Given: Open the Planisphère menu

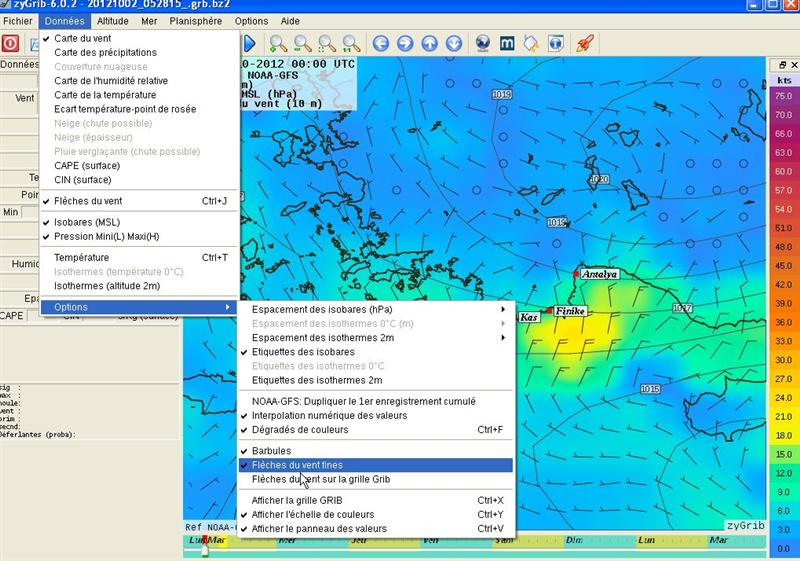Looking at the screenshot, I should pos(195,21).
